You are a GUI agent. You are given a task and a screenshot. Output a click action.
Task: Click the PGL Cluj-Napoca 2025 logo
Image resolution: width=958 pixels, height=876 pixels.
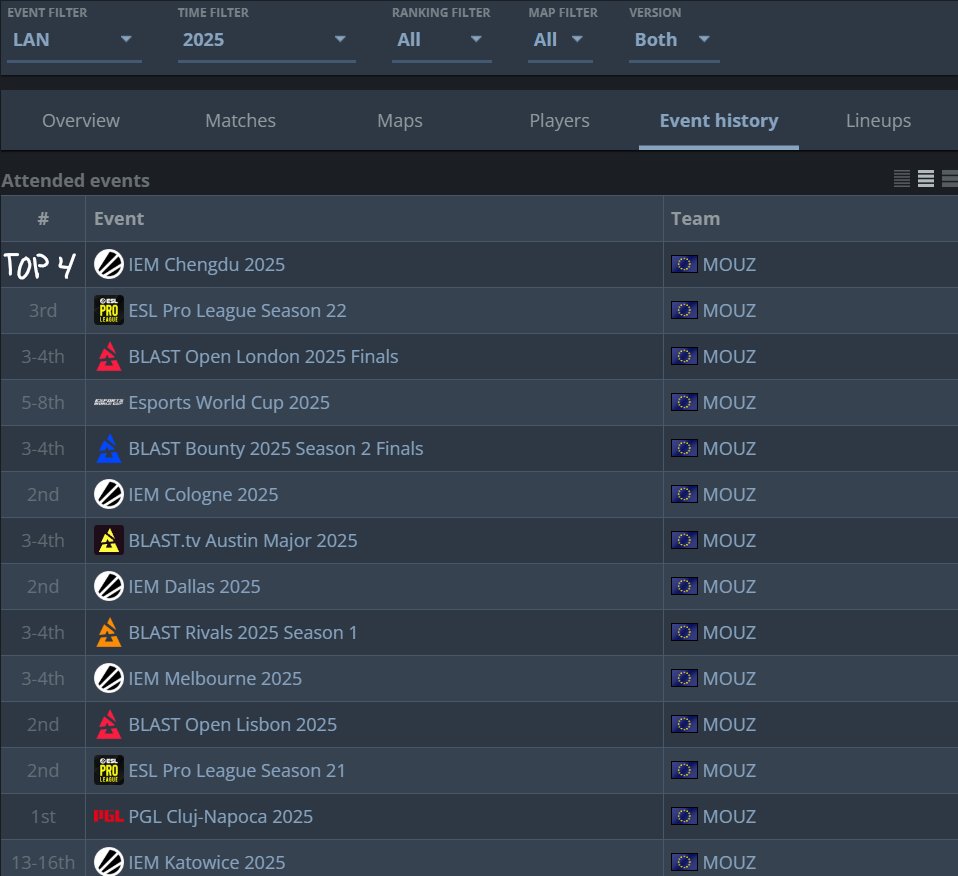point(109,816)
